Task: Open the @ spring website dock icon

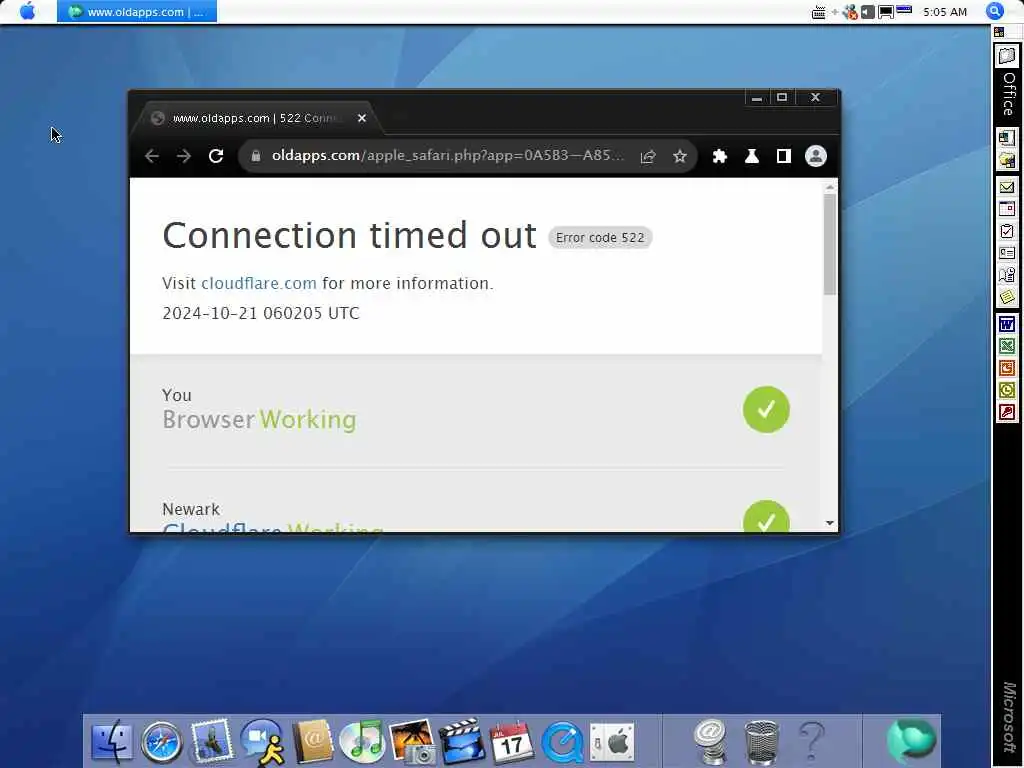Action: click(711, 741)
